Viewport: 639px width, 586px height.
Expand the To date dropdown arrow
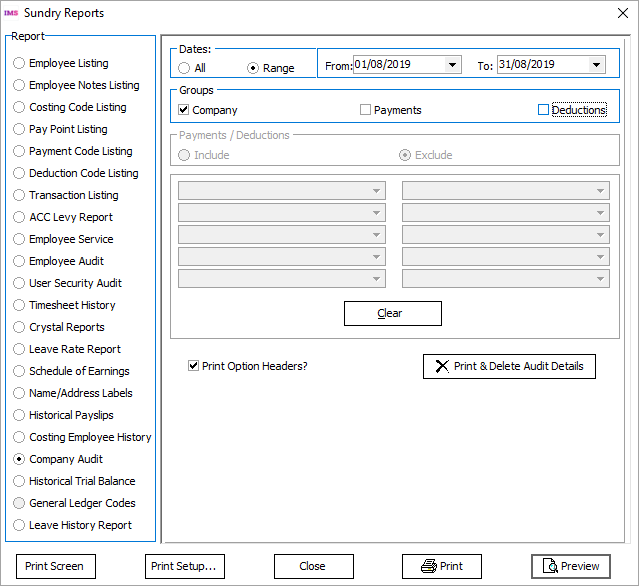coord(596,65)
